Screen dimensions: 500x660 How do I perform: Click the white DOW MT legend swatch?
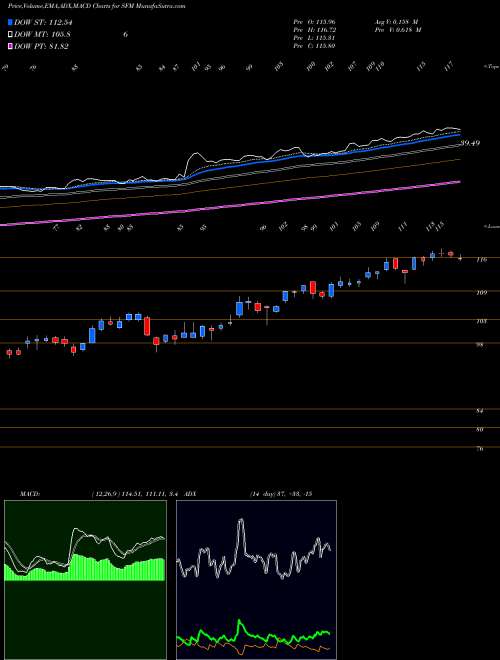(x=11, y=35)
